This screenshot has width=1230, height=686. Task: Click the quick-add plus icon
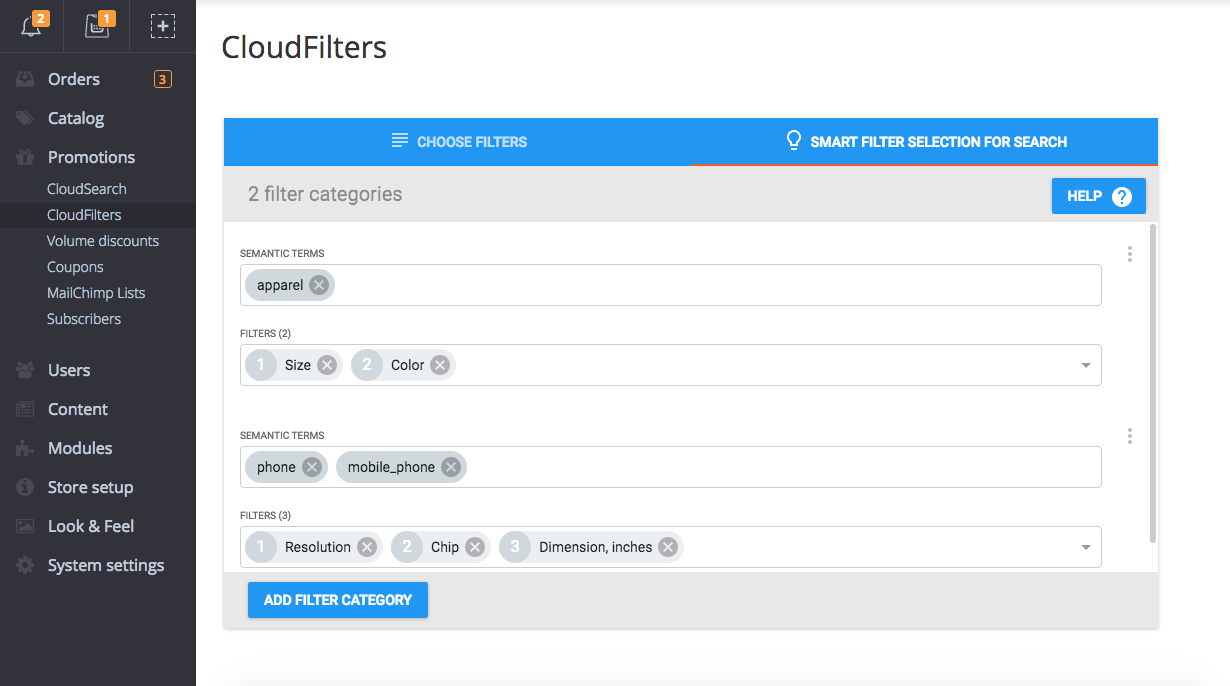162,25
